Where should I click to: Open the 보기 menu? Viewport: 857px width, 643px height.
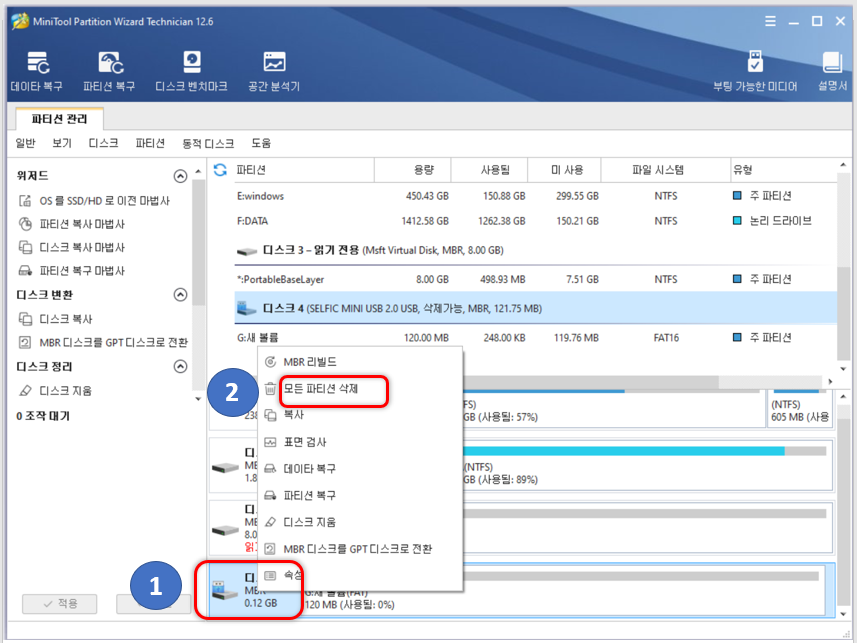[62, 143]
